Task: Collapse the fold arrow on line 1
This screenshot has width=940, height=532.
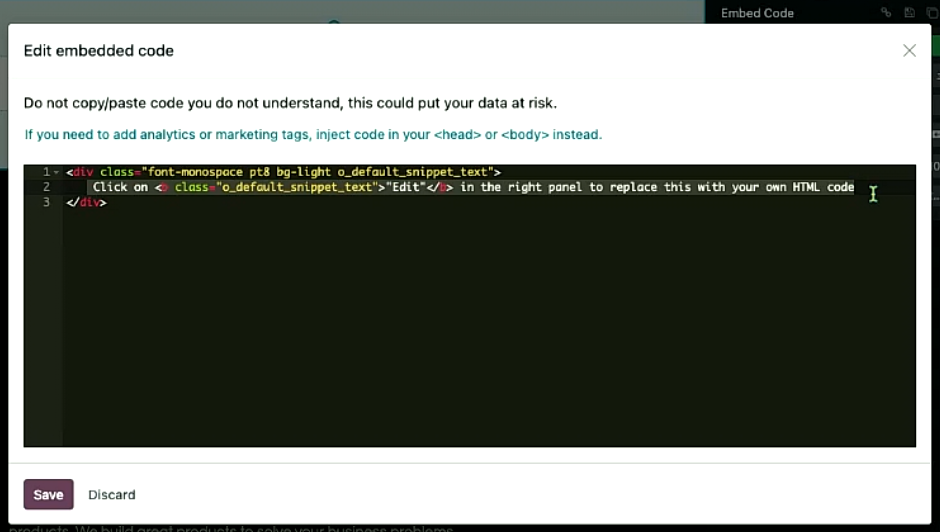Action: (56, 172)
